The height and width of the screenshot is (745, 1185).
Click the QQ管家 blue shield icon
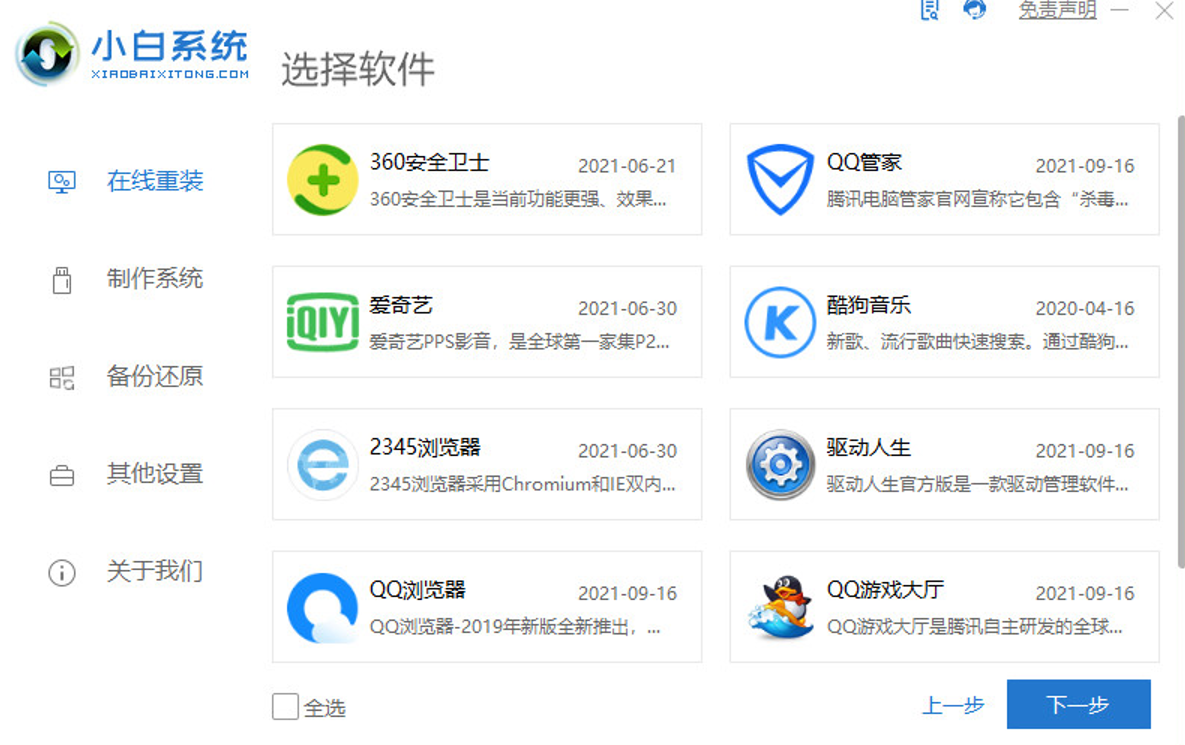pyautogui.click(x=780, y=180)
